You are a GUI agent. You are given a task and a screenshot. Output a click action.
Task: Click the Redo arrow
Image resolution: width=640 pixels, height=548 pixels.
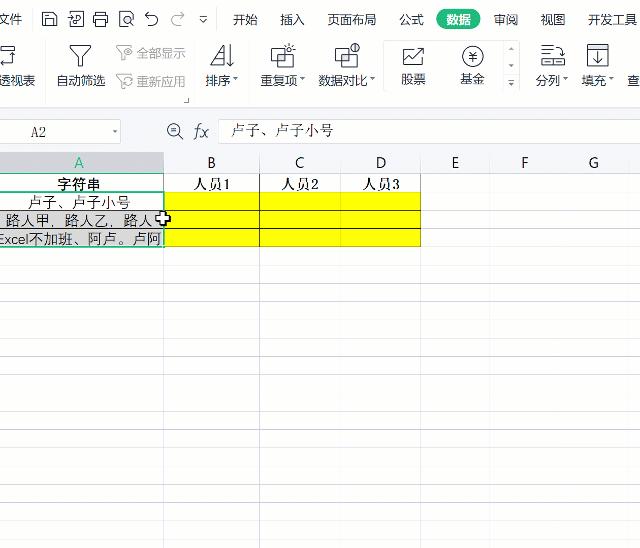[x=178, y=19]
